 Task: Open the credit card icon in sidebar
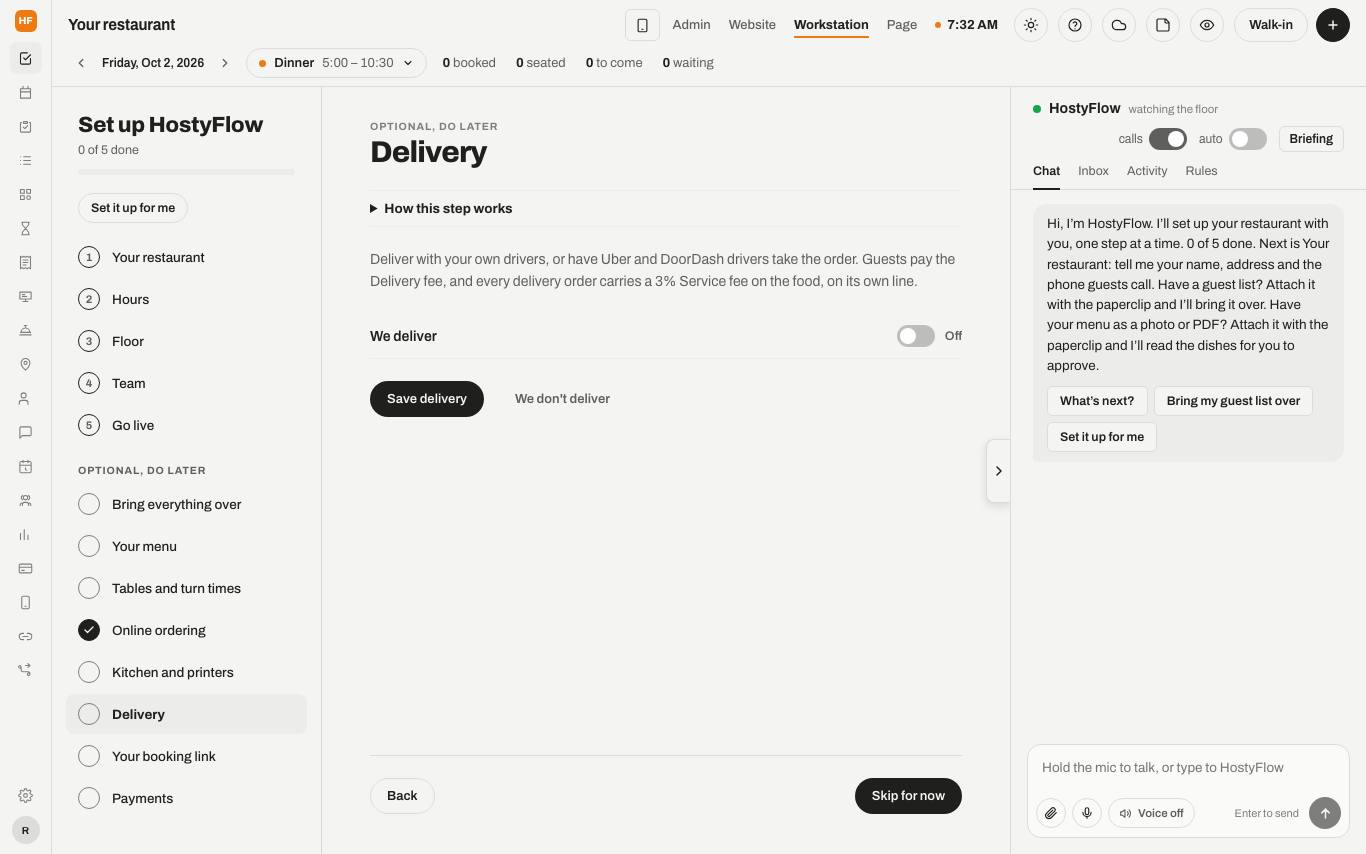click(x=25, y=569)
